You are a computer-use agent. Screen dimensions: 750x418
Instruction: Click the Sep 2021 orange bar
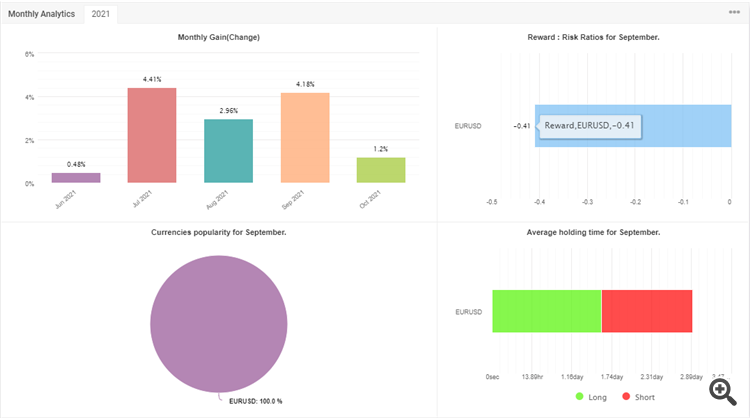point(305,138)
